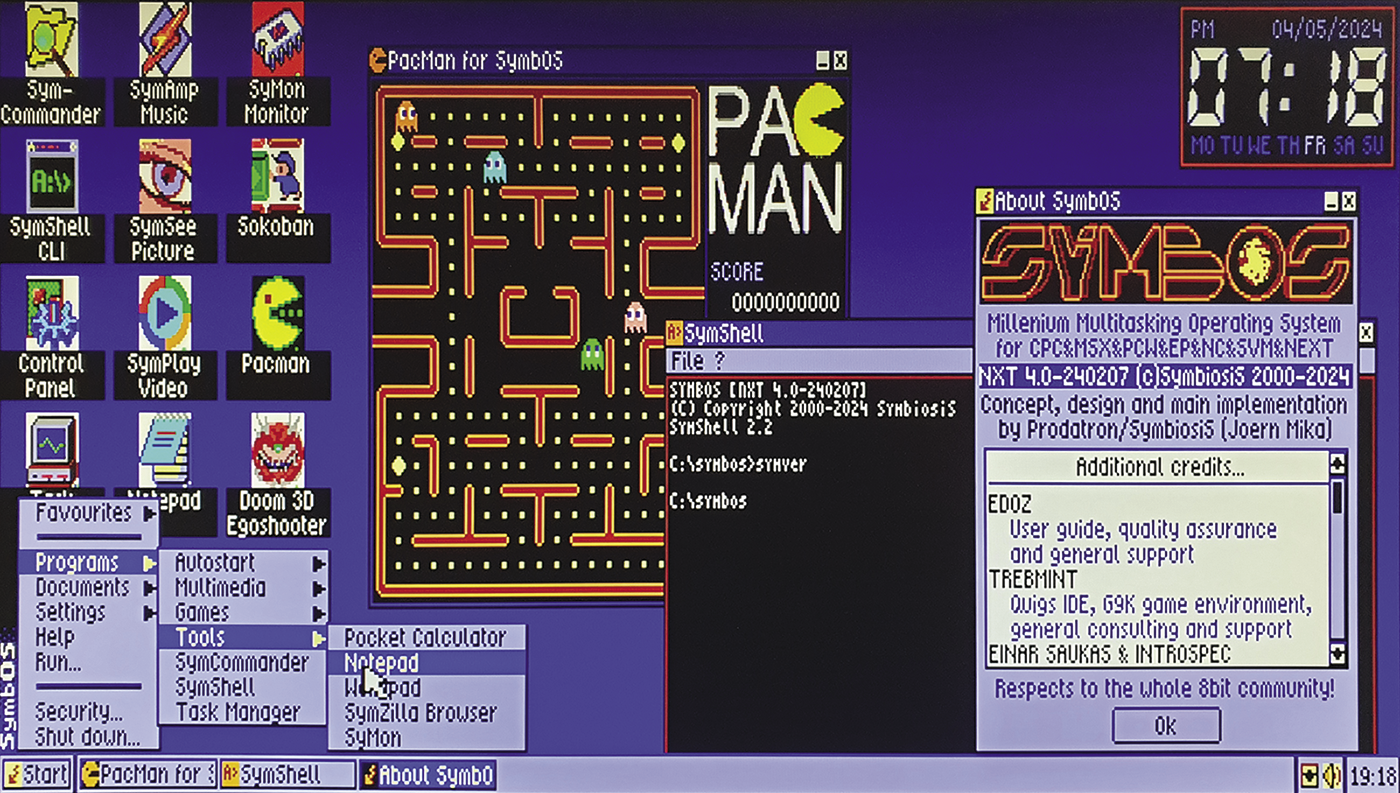Click the SymShell window title bar

pos(818,333)
